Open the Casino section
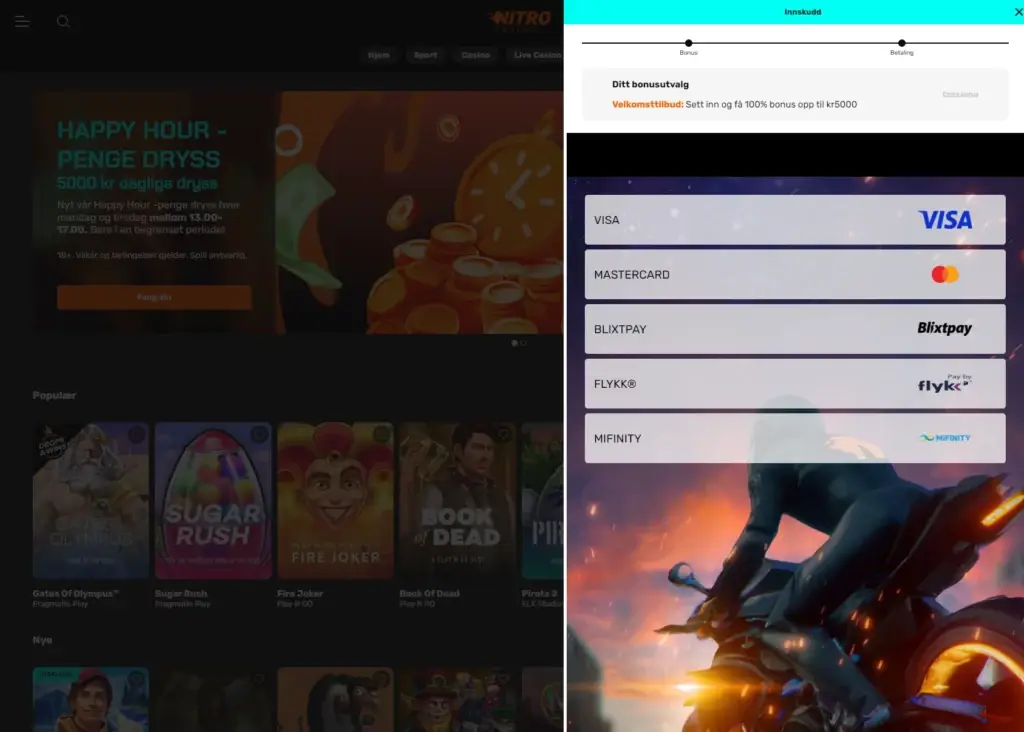 (x=475, y=55)
